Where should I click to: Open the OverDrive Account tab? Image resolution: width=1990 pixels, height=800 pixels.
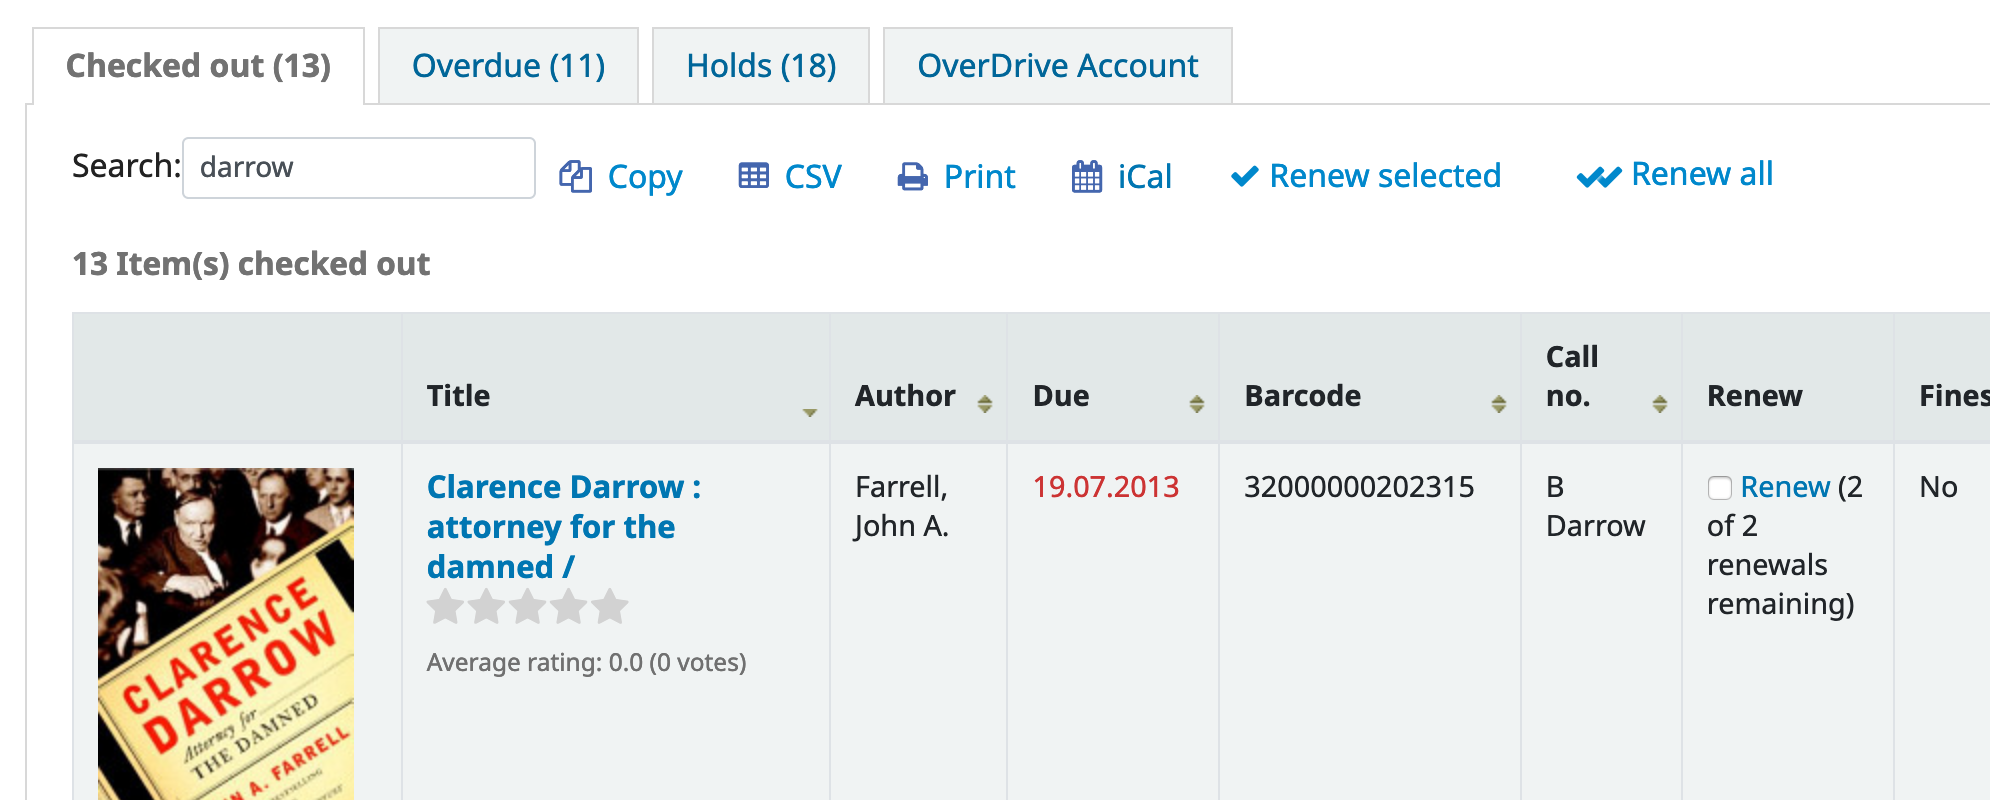1057,66
